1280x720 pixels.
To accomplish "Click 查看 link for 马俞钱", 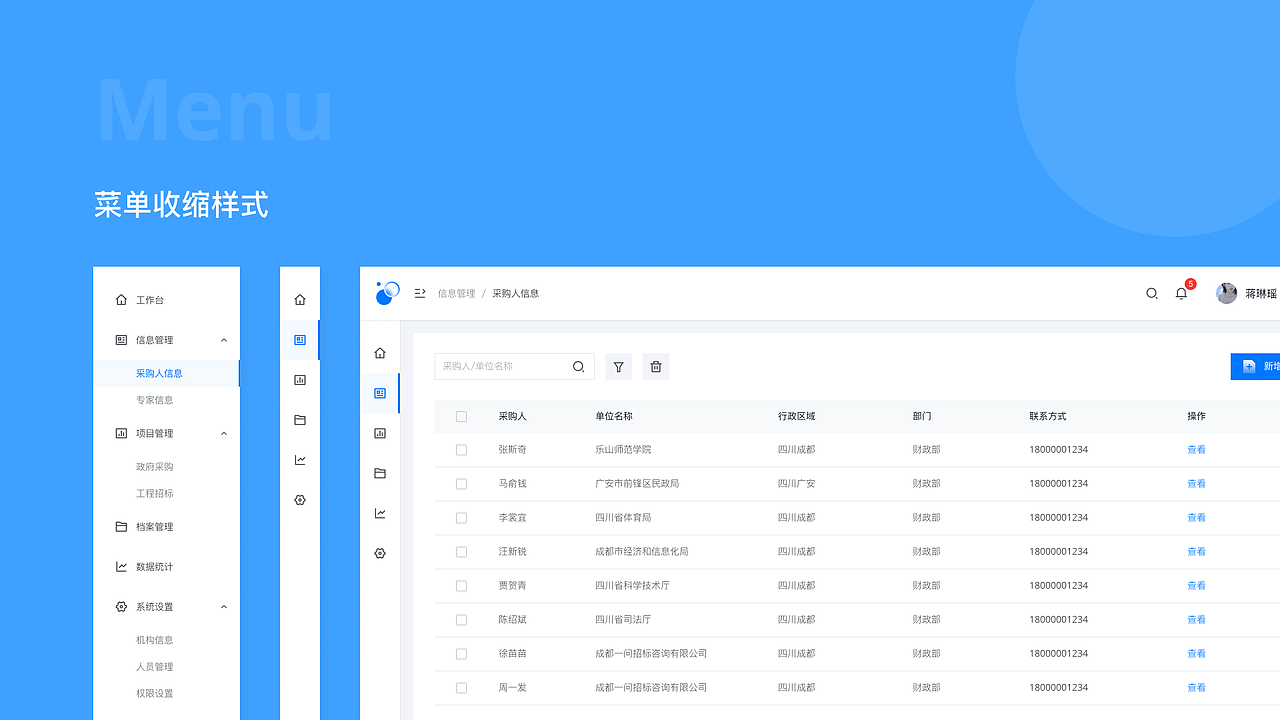I will (x=1196, y=484).
